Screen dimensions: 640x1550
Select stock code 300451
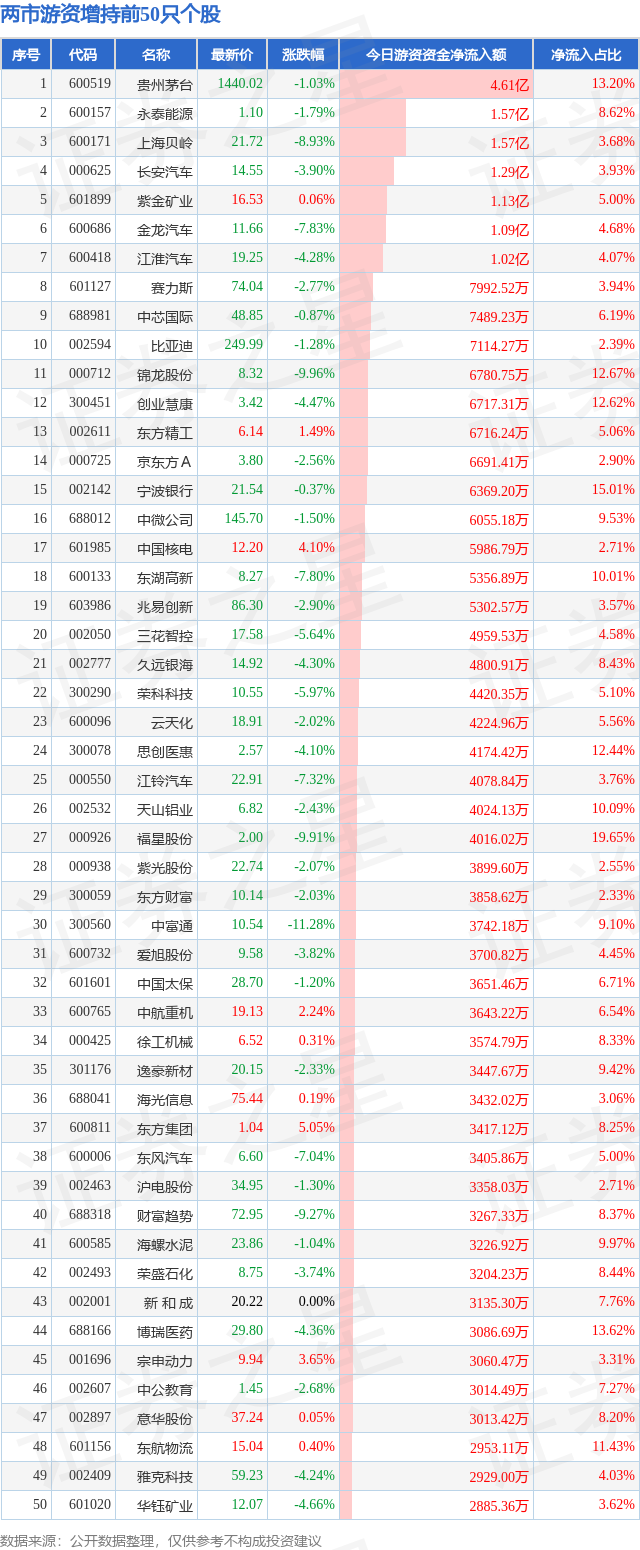coord(90,403)
